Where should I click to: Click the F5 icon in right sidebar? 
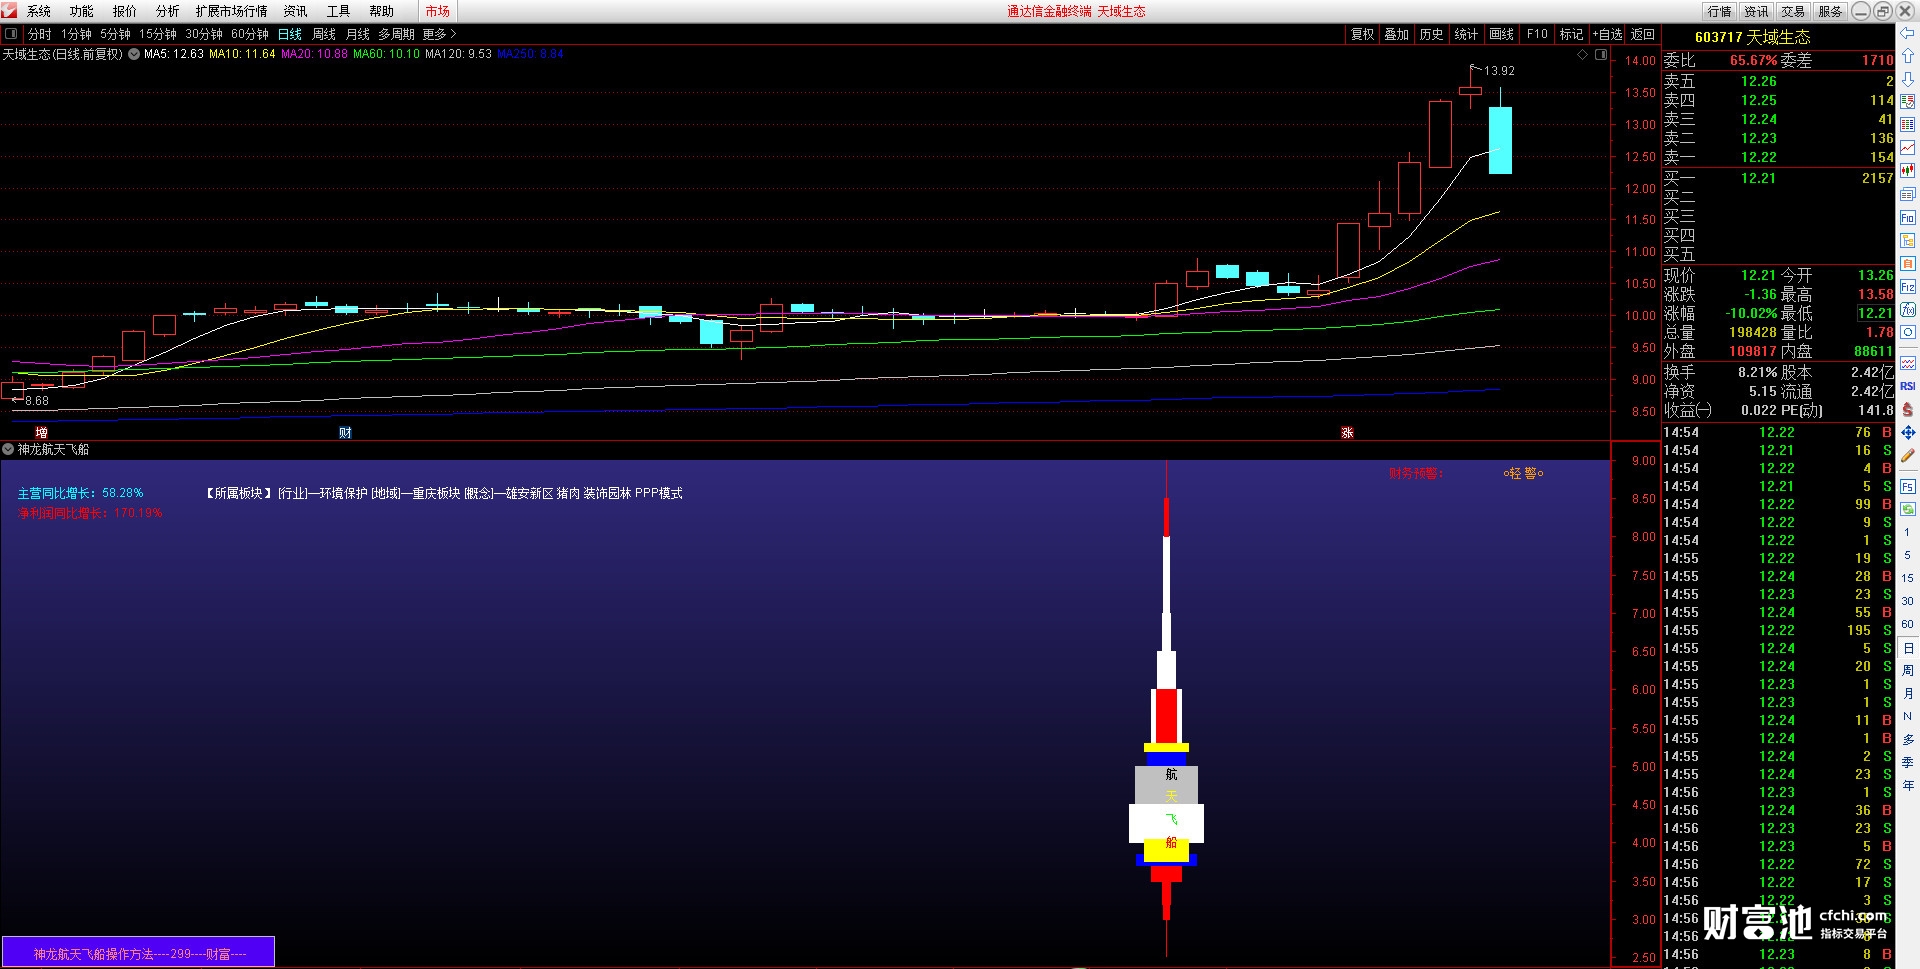click(x=1908, y=486)
